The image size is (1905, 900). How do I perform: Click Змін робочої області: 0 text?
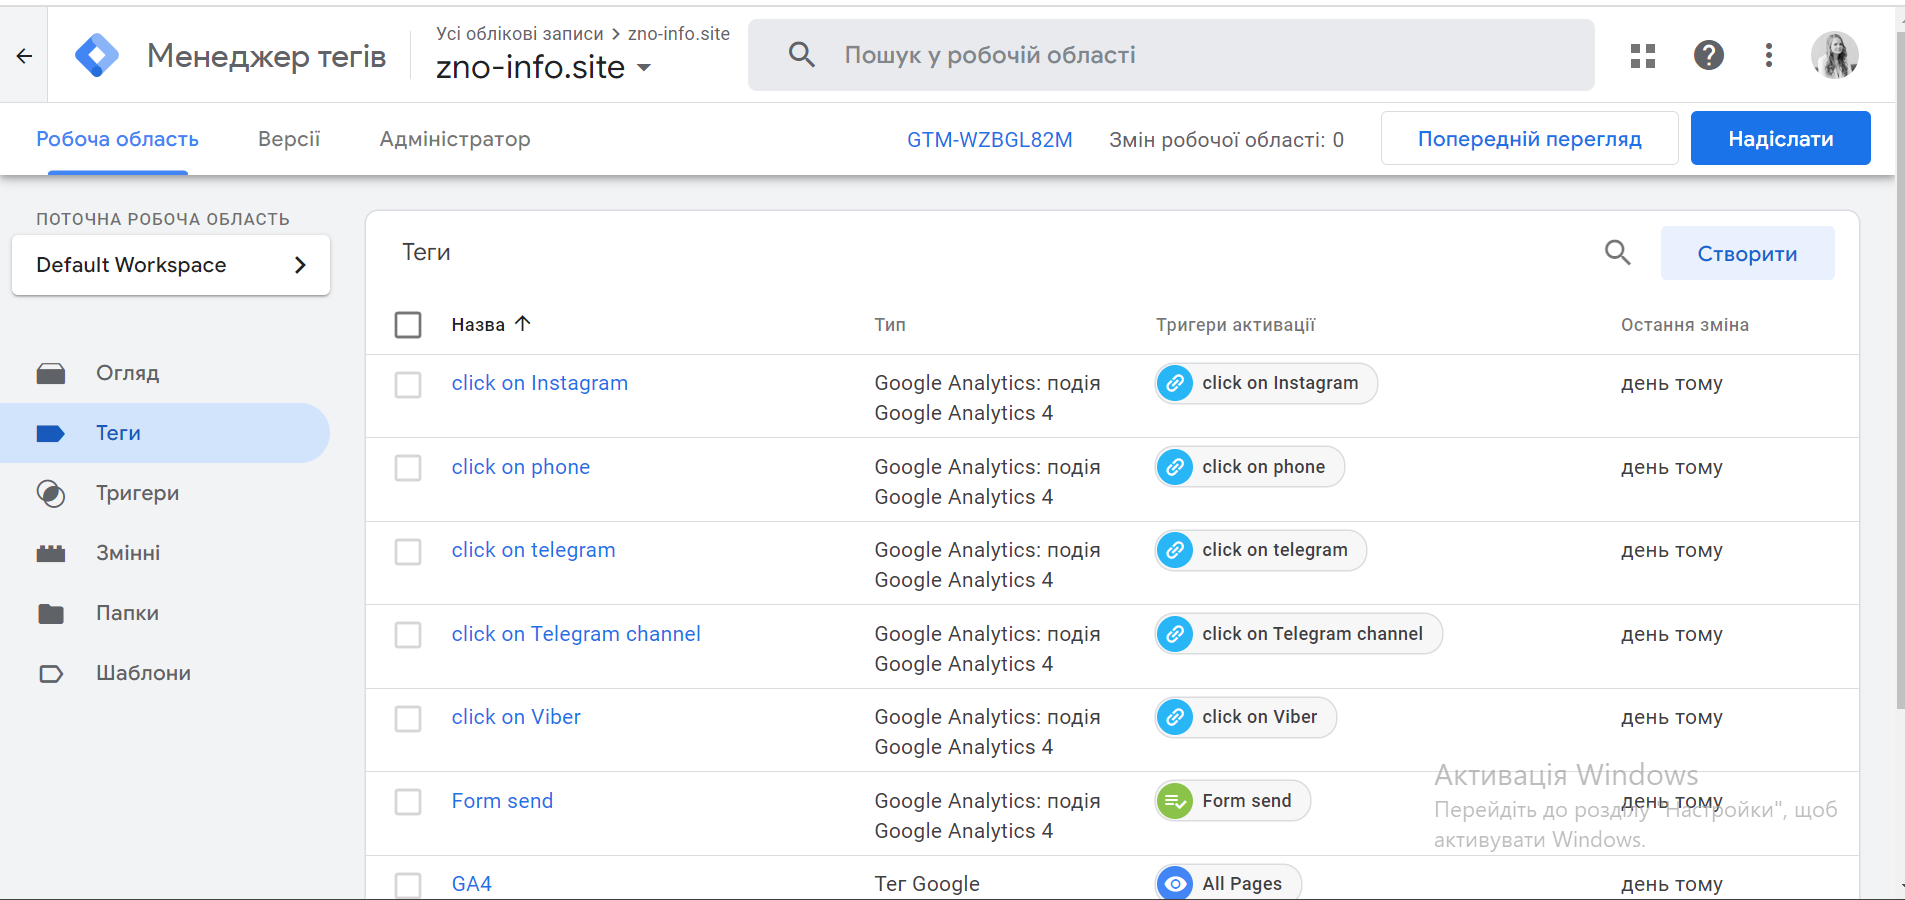click(x=1226, y=140)
